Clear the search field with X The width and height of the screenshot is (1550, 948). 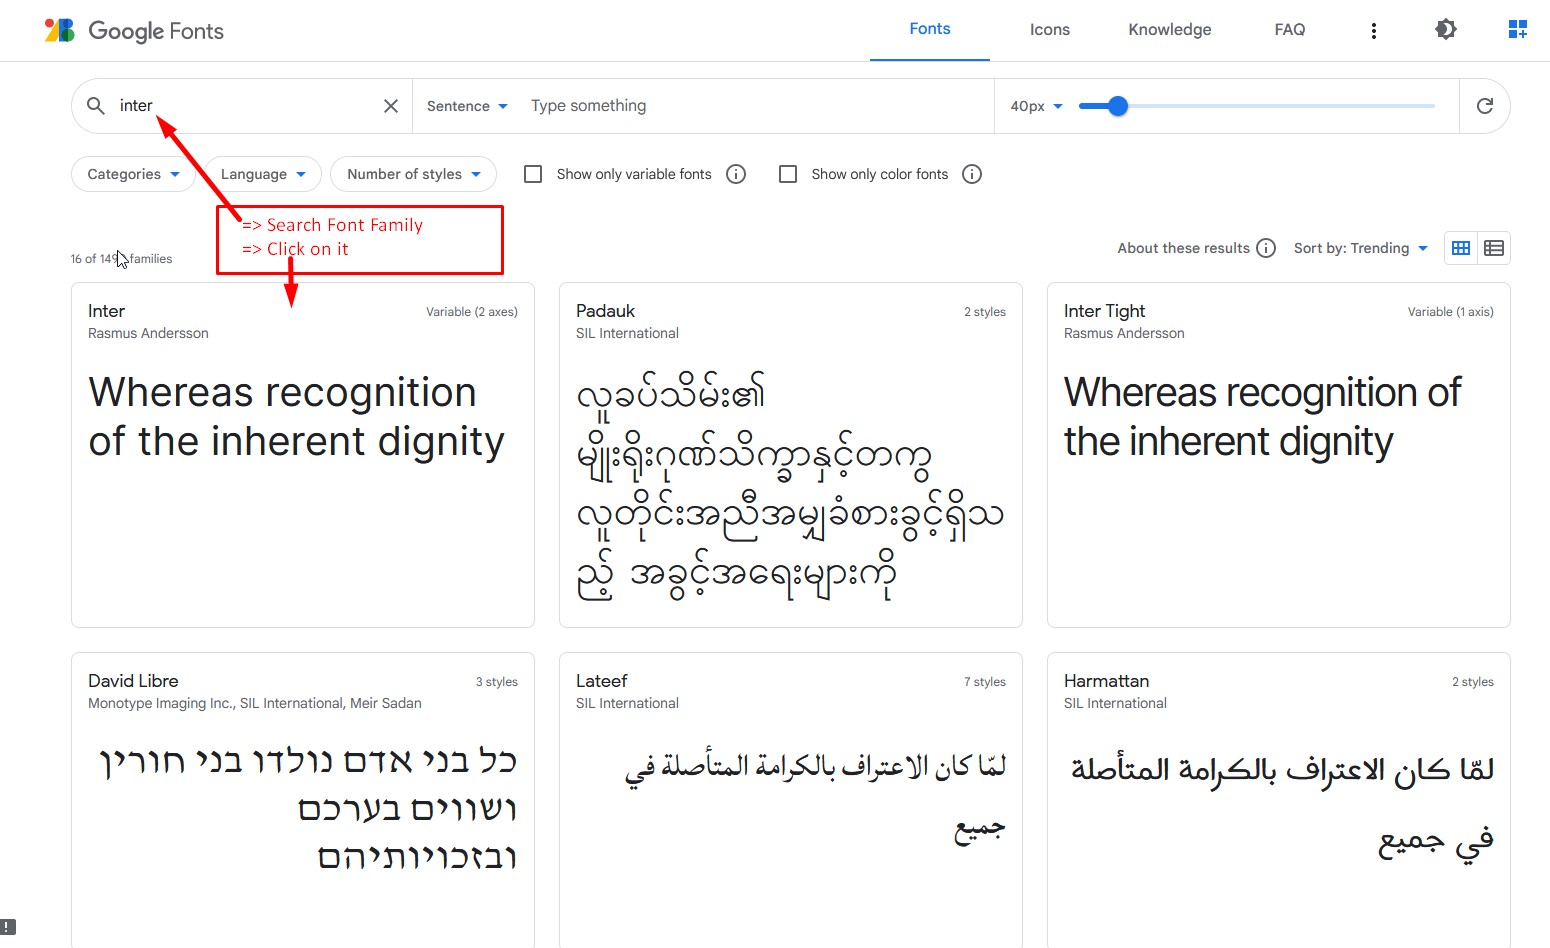pos(391,106)
